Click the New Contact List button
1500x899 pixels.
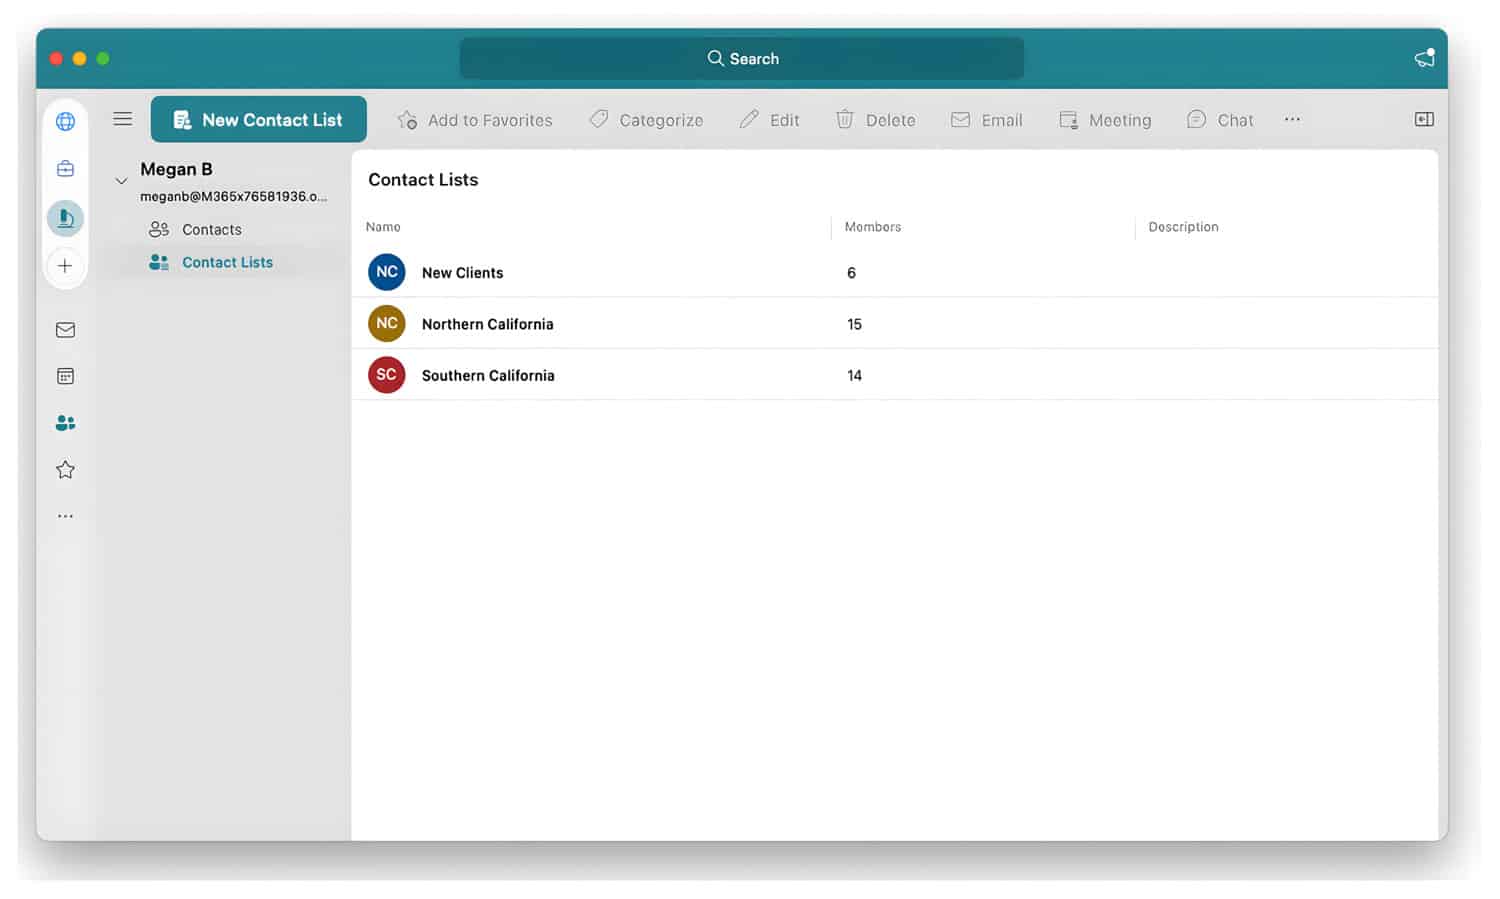pyautogui.click(x=259, y=119)
